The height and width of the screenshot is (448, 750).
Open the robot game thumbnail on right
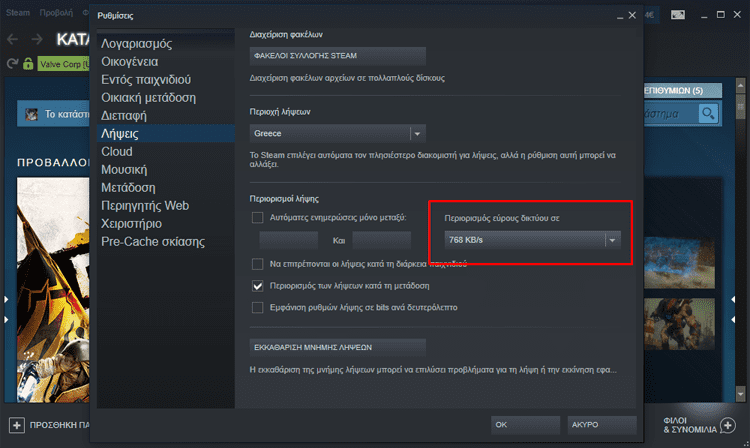click(680, 324)
